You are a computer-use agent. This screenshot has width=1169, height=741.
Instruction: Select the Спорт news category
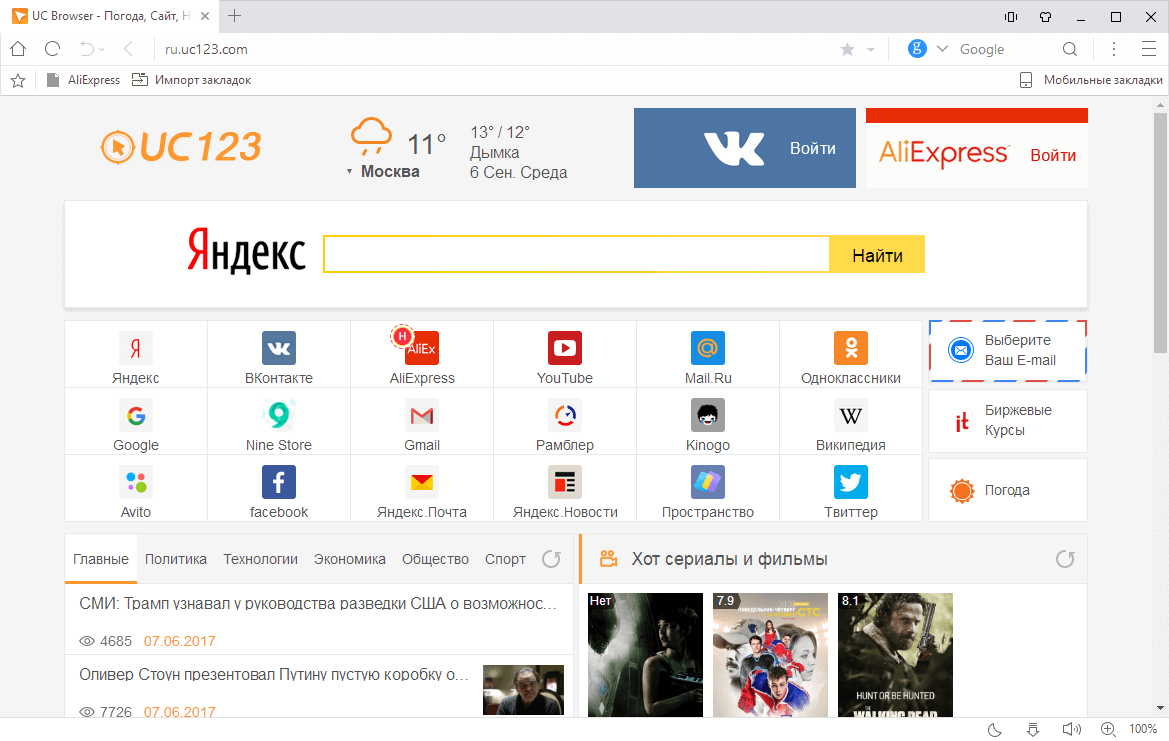505,559
